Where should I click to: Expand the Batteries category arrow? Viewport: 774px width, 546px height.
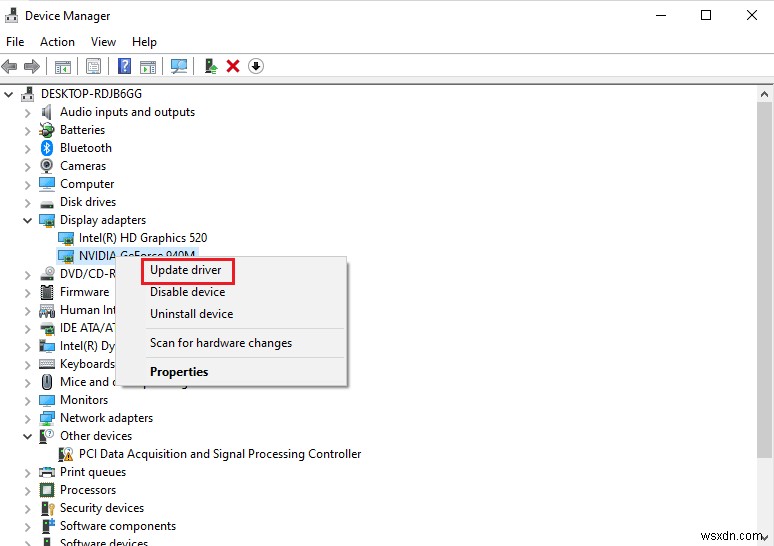pyautogui.click(x=28, y=131)
